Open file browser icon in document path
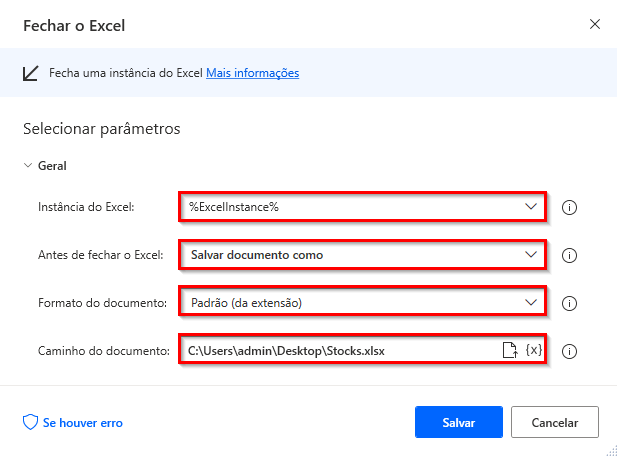This screenshot has height=456, width=617. (x=510, y=350)
